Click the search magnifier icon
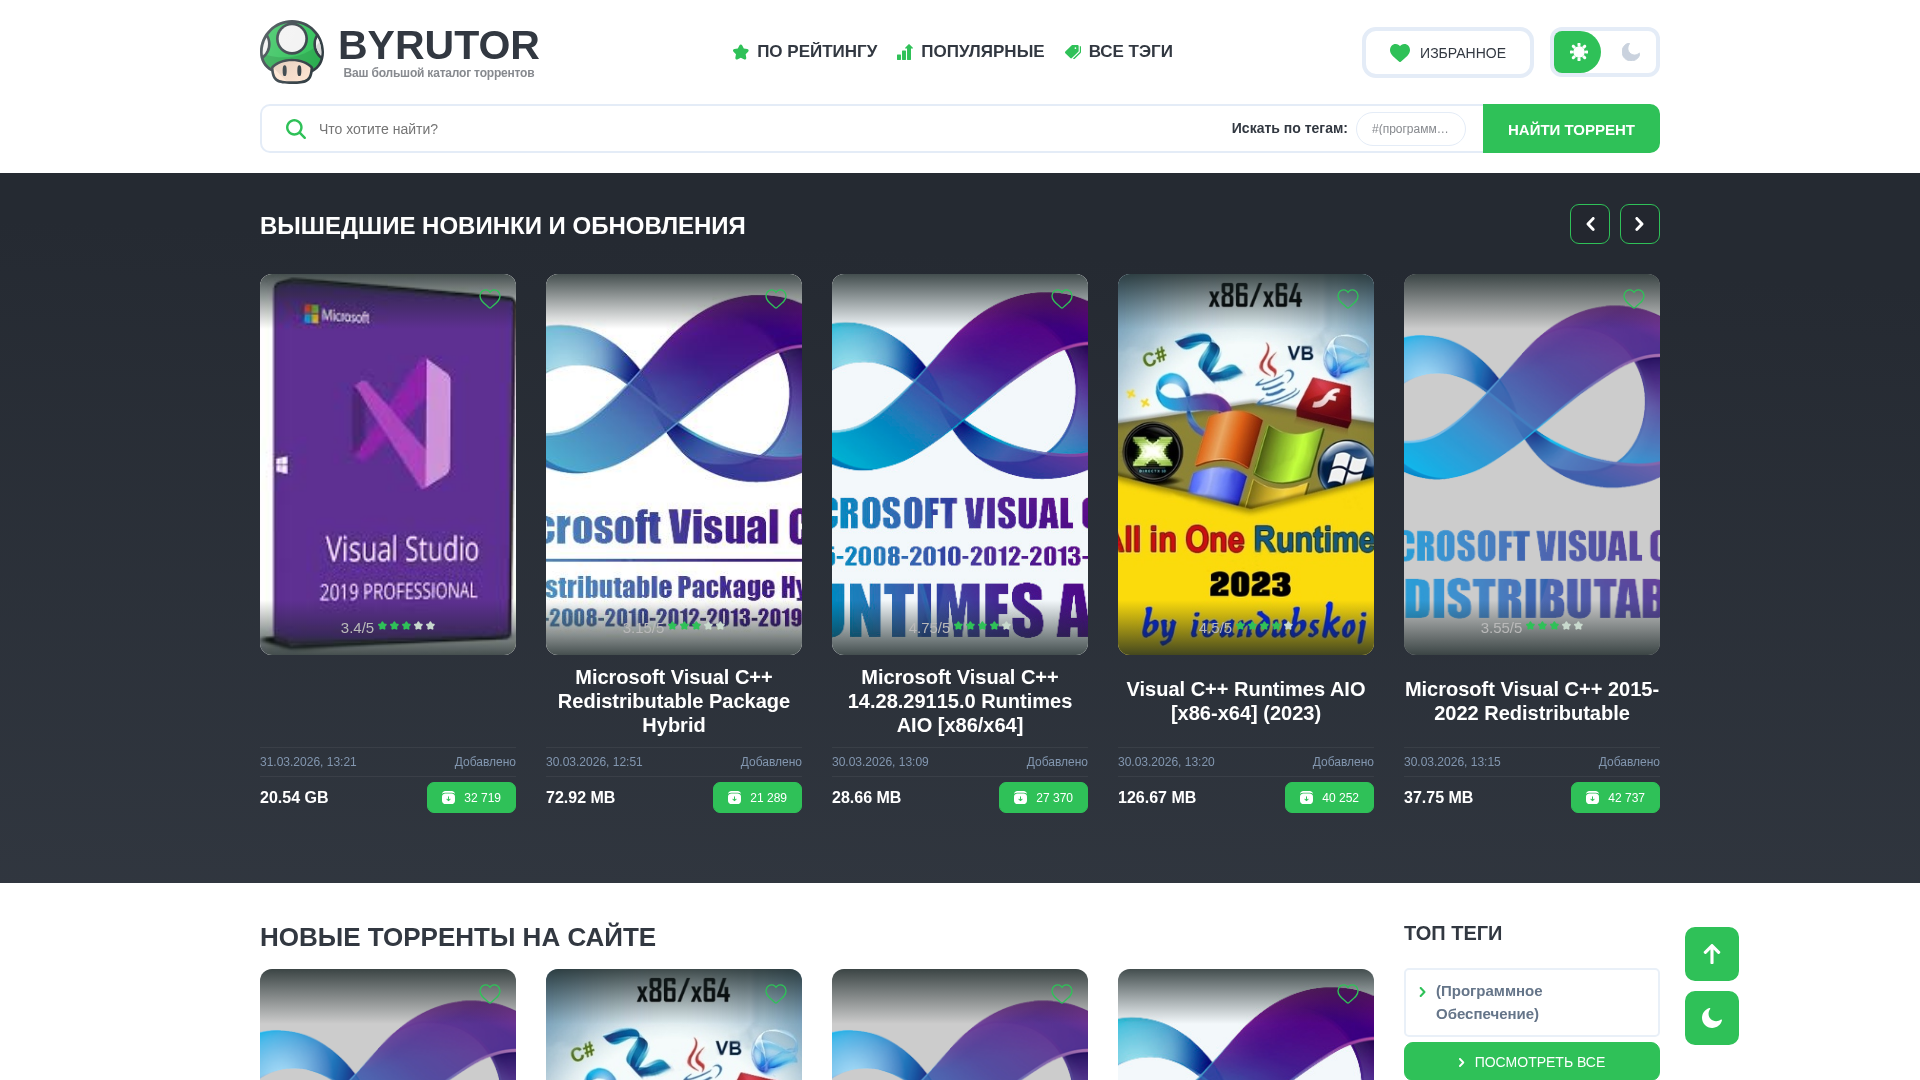1920x1080 pixels. pos(295,129)
